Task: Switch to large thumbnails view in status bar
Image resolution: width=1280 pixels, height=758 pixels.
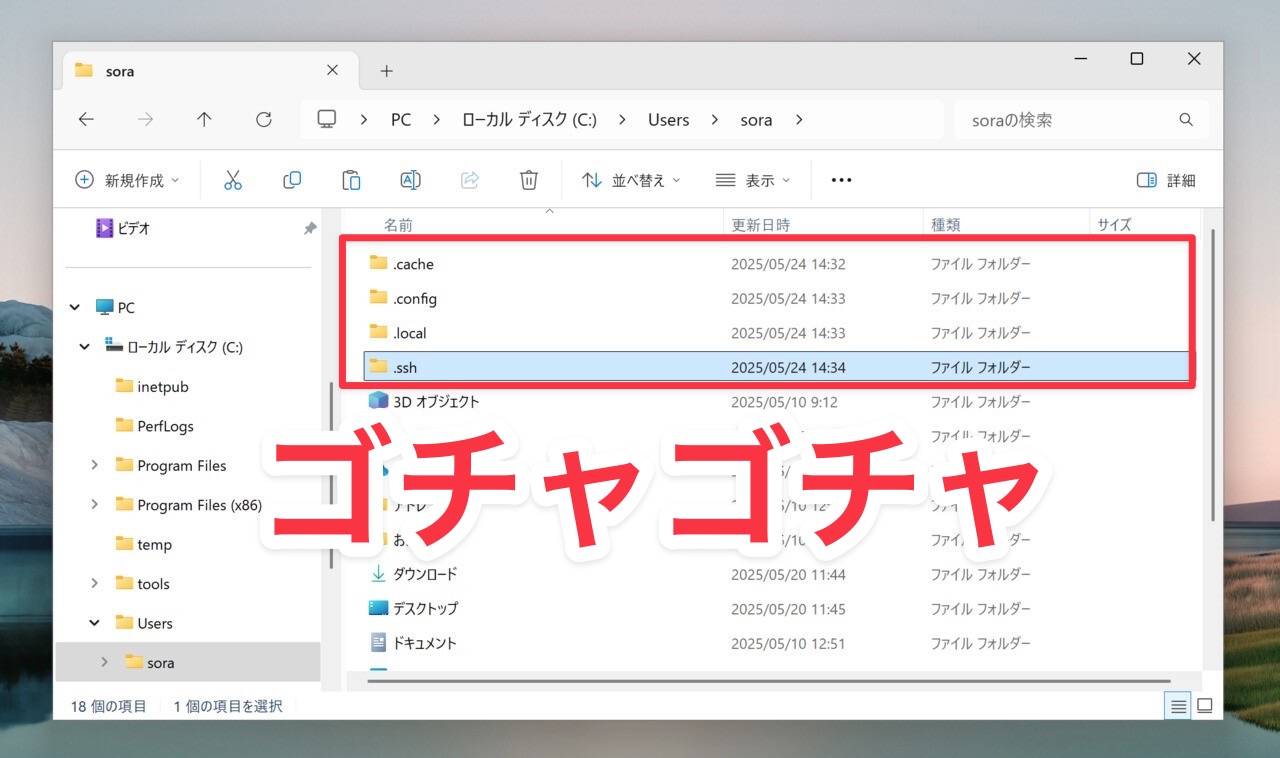Action: pos(1205,706)
